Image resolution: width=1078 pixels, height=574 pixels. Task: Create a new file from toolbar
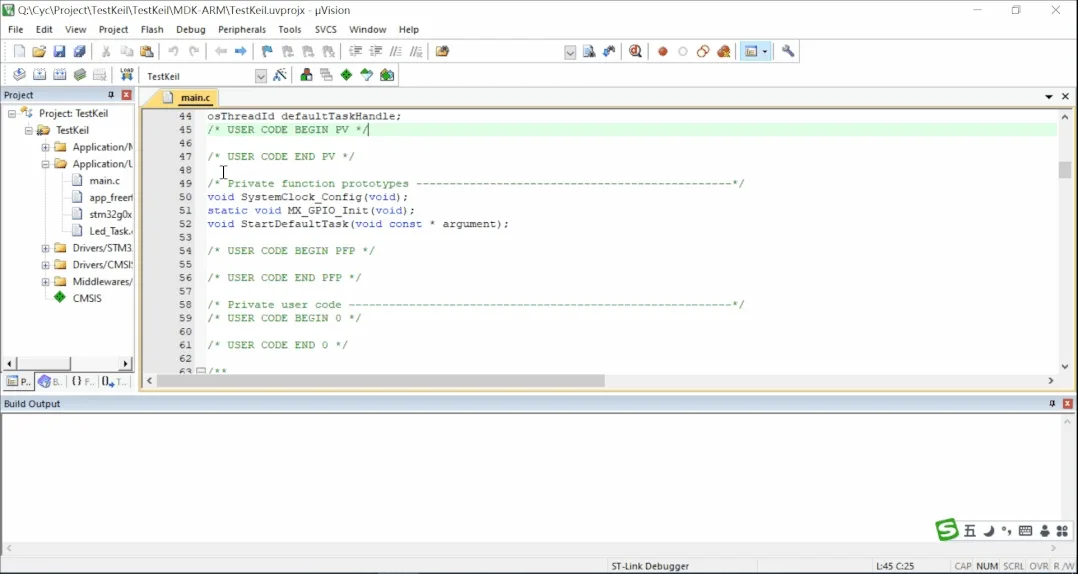[x=19, y=52]
